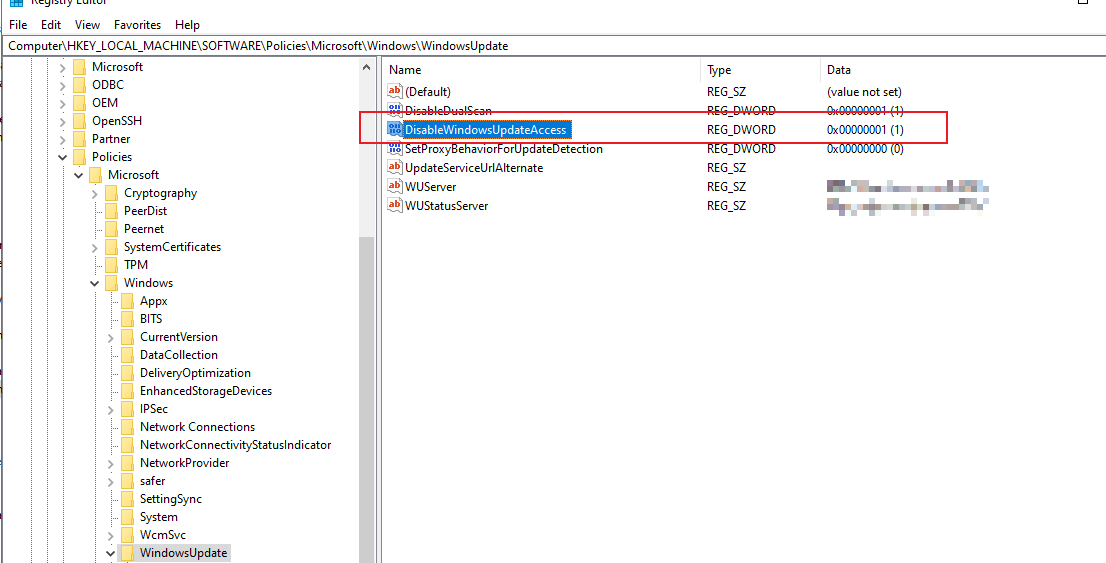
Task: Select the ODBC folder icon
Action: coord(80,85)
